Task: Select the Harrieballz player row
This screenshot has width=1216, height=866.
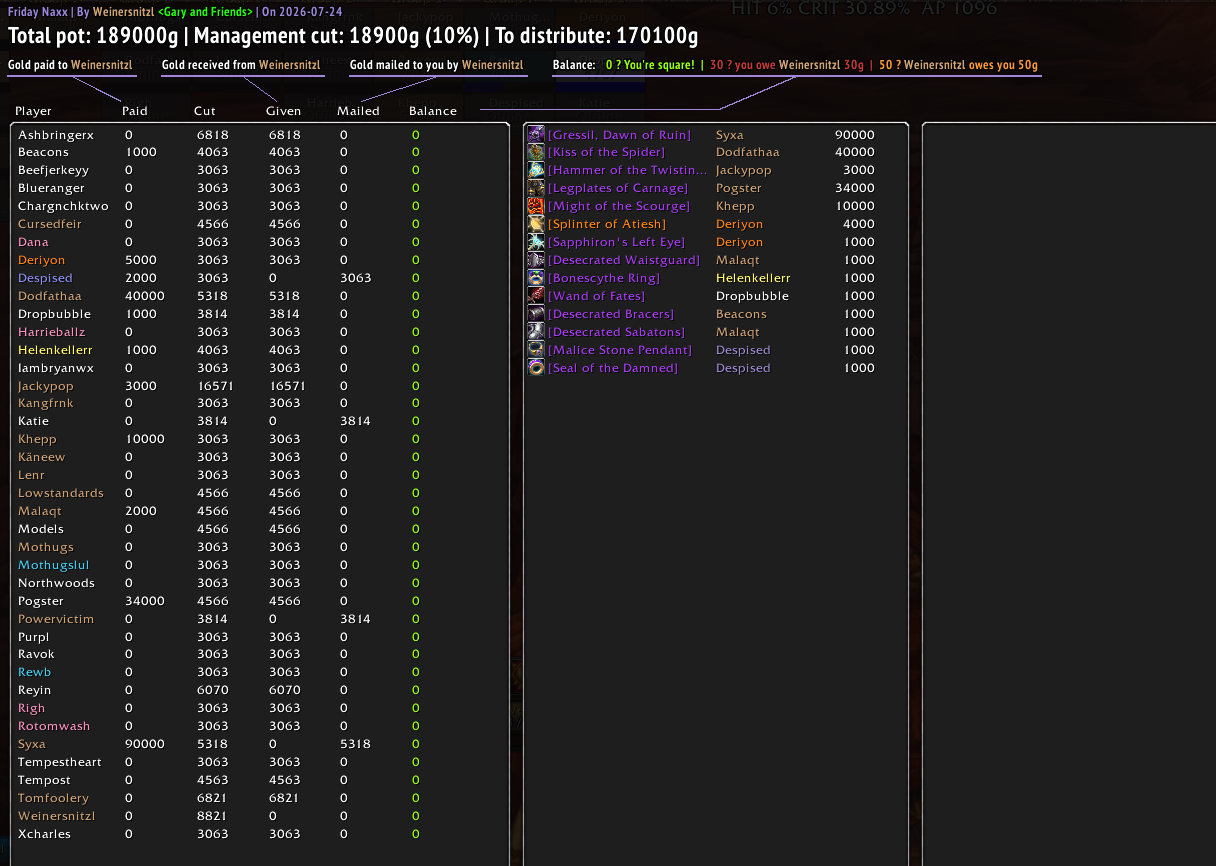Action: tap(260, 332)
